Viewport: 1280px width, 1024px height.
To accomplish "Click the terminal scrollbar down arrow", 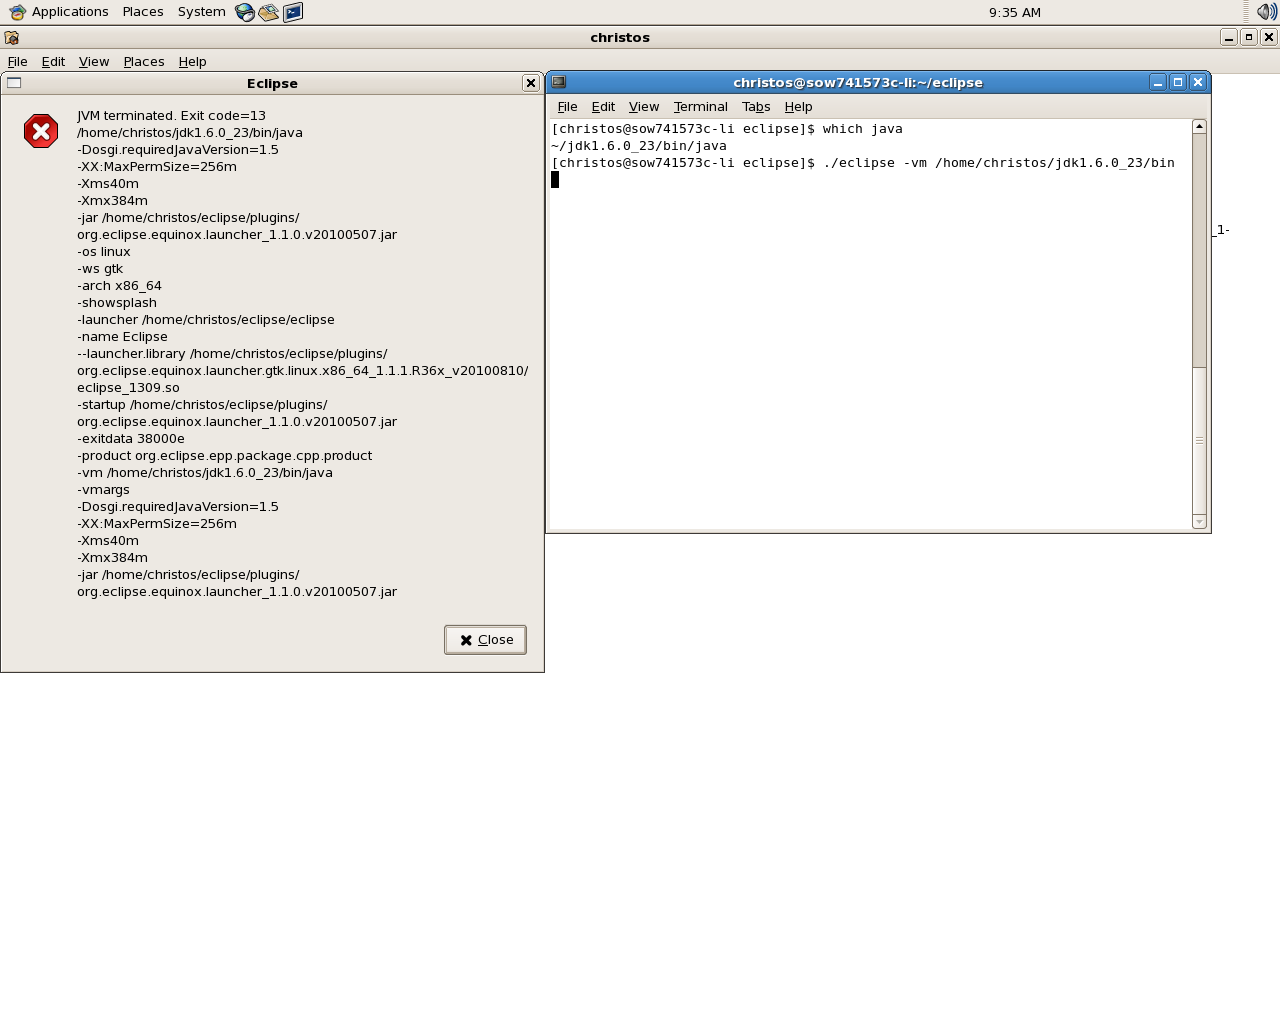I will point(1199,521).
